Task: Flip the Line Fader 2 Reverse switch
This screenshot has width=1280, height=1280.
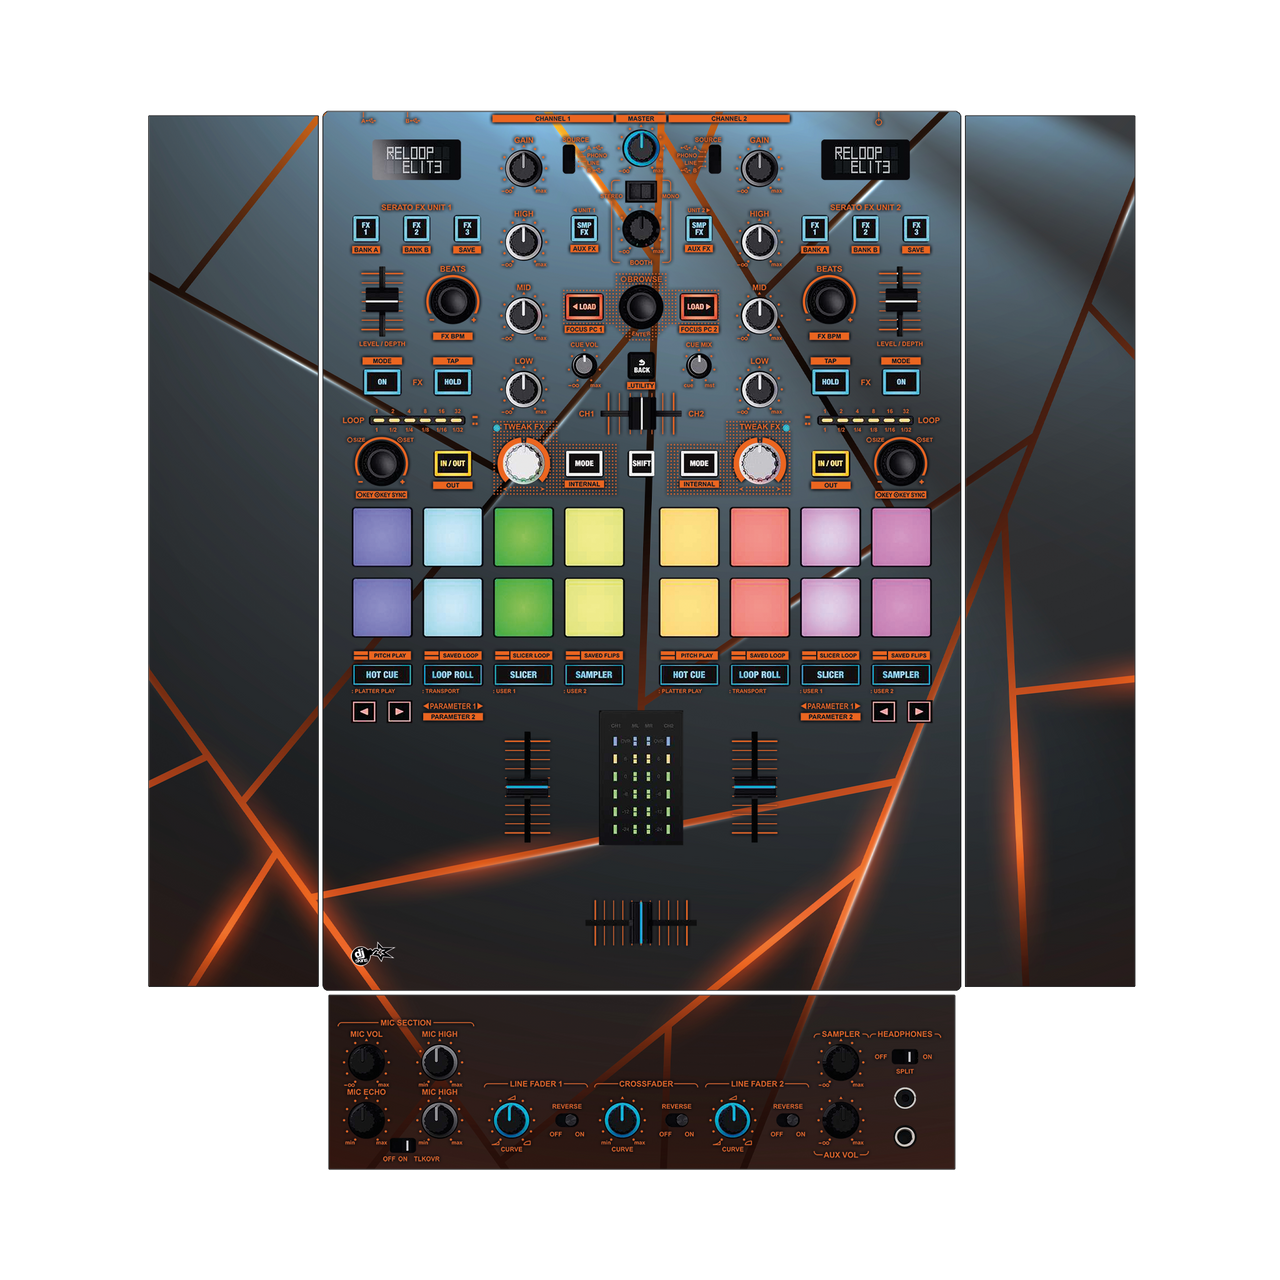Action: click(788, 1120)
